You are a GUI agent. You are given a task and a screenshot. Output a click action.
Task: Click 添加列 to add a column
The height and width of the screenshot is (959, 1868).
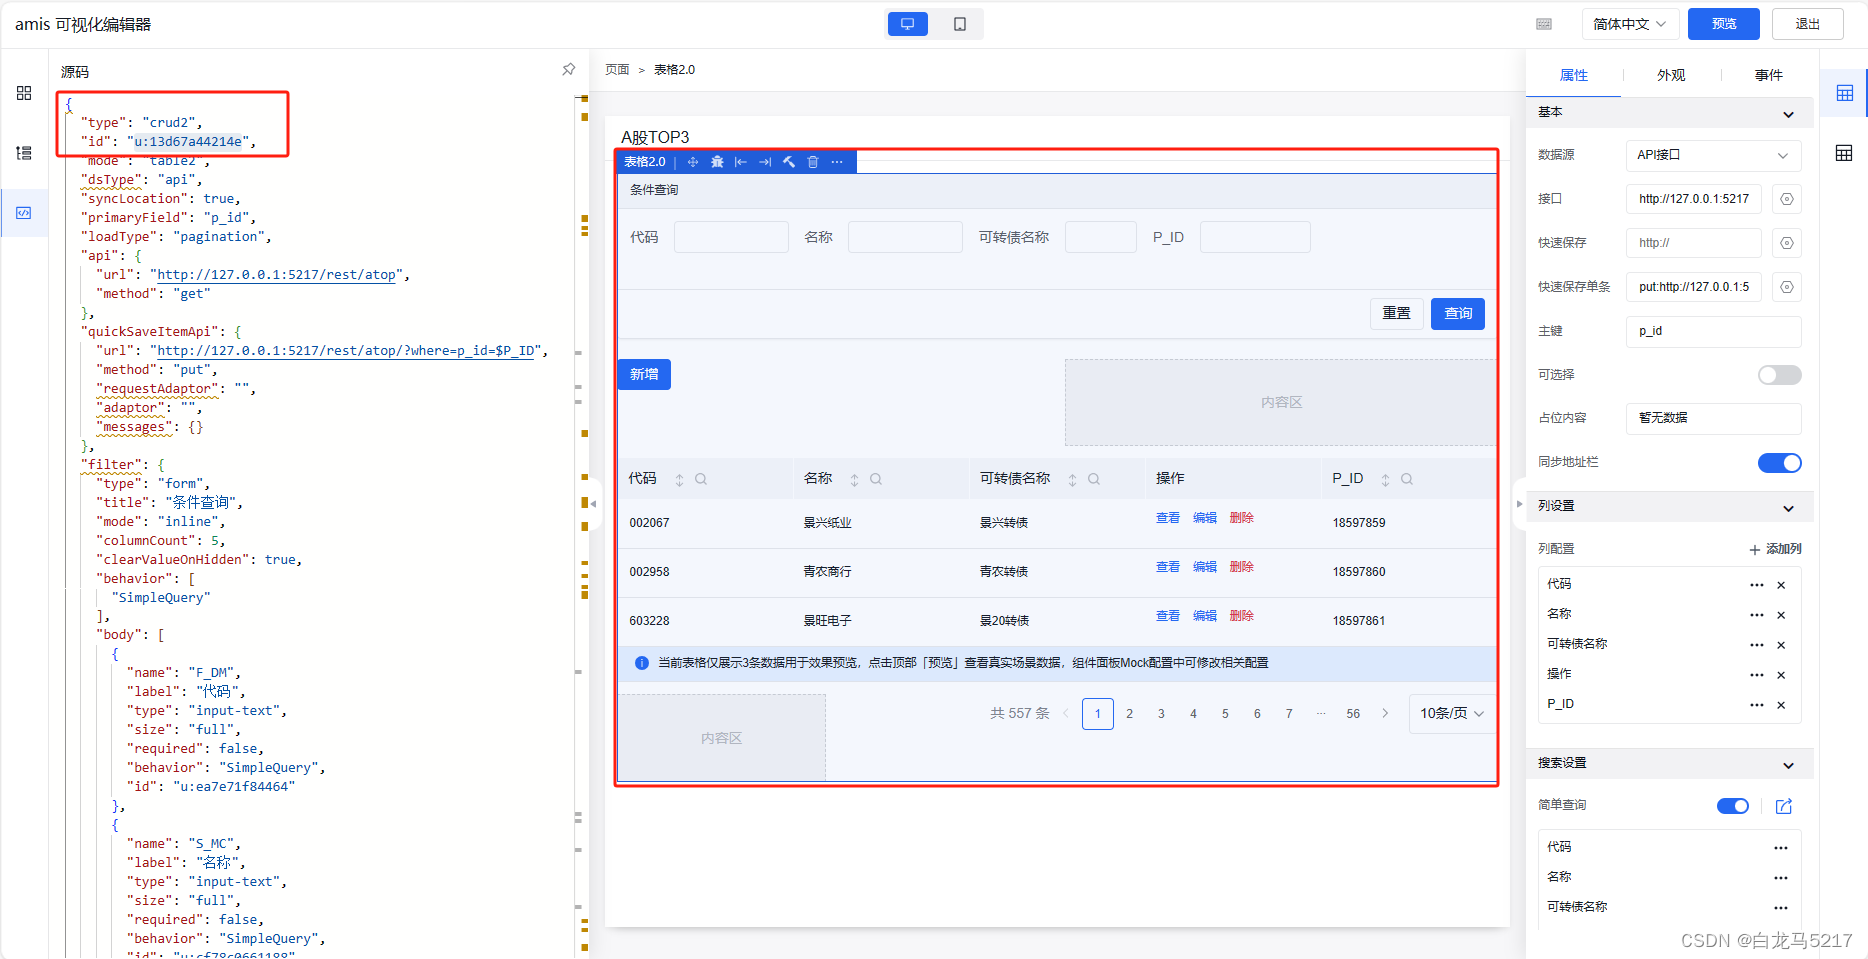1775,549
